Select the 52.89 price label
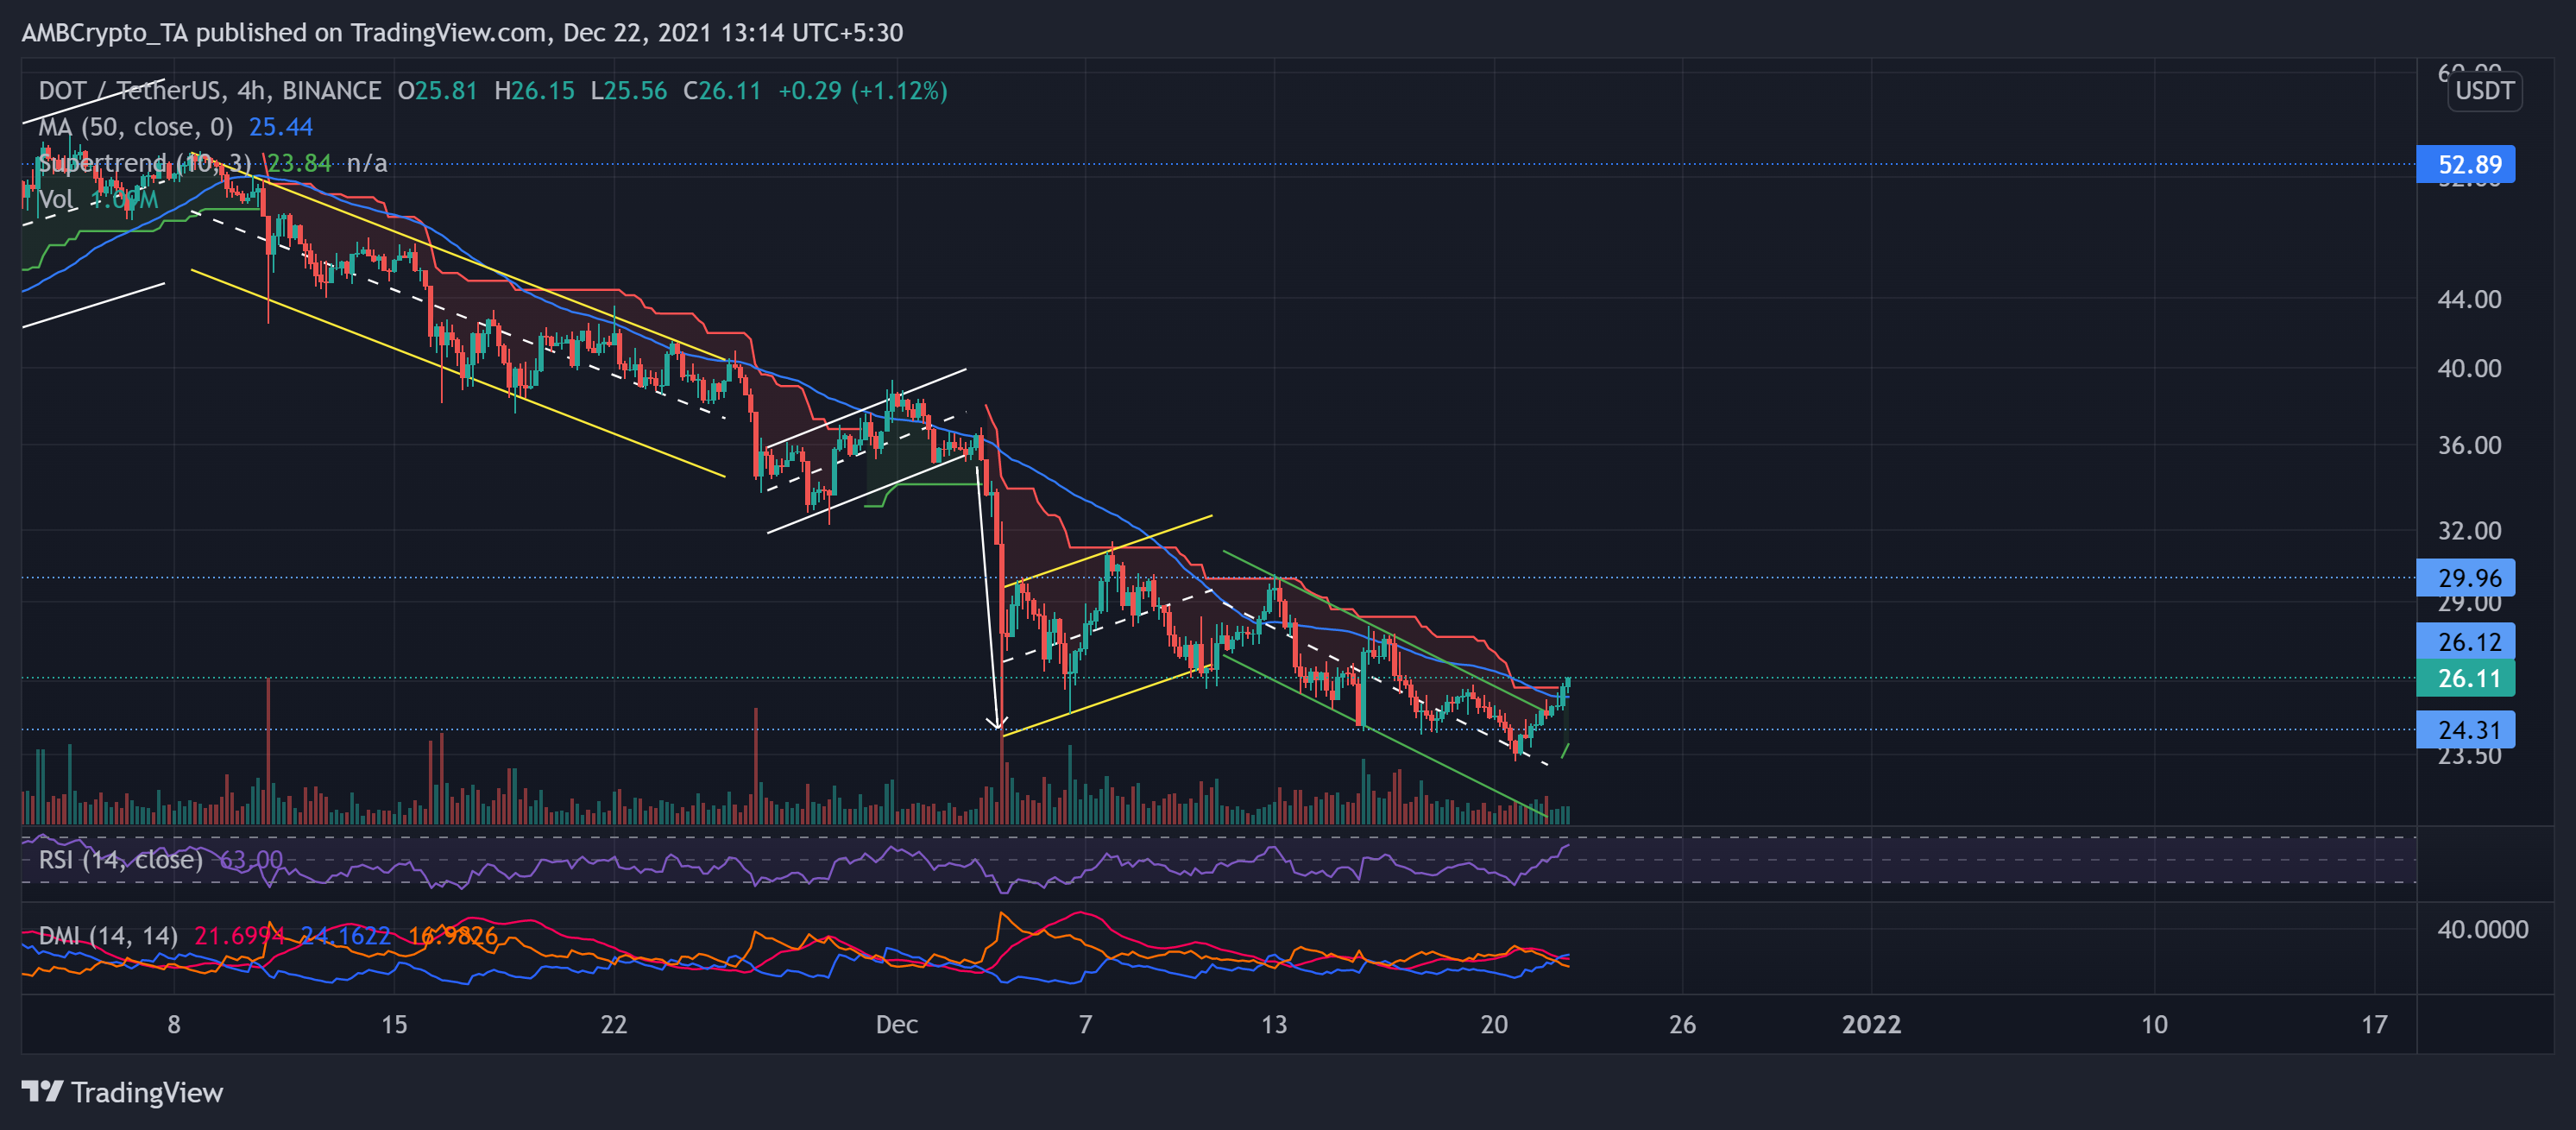The width and height of the screenshot is (2576, 1130). (x=2465, y=164)
